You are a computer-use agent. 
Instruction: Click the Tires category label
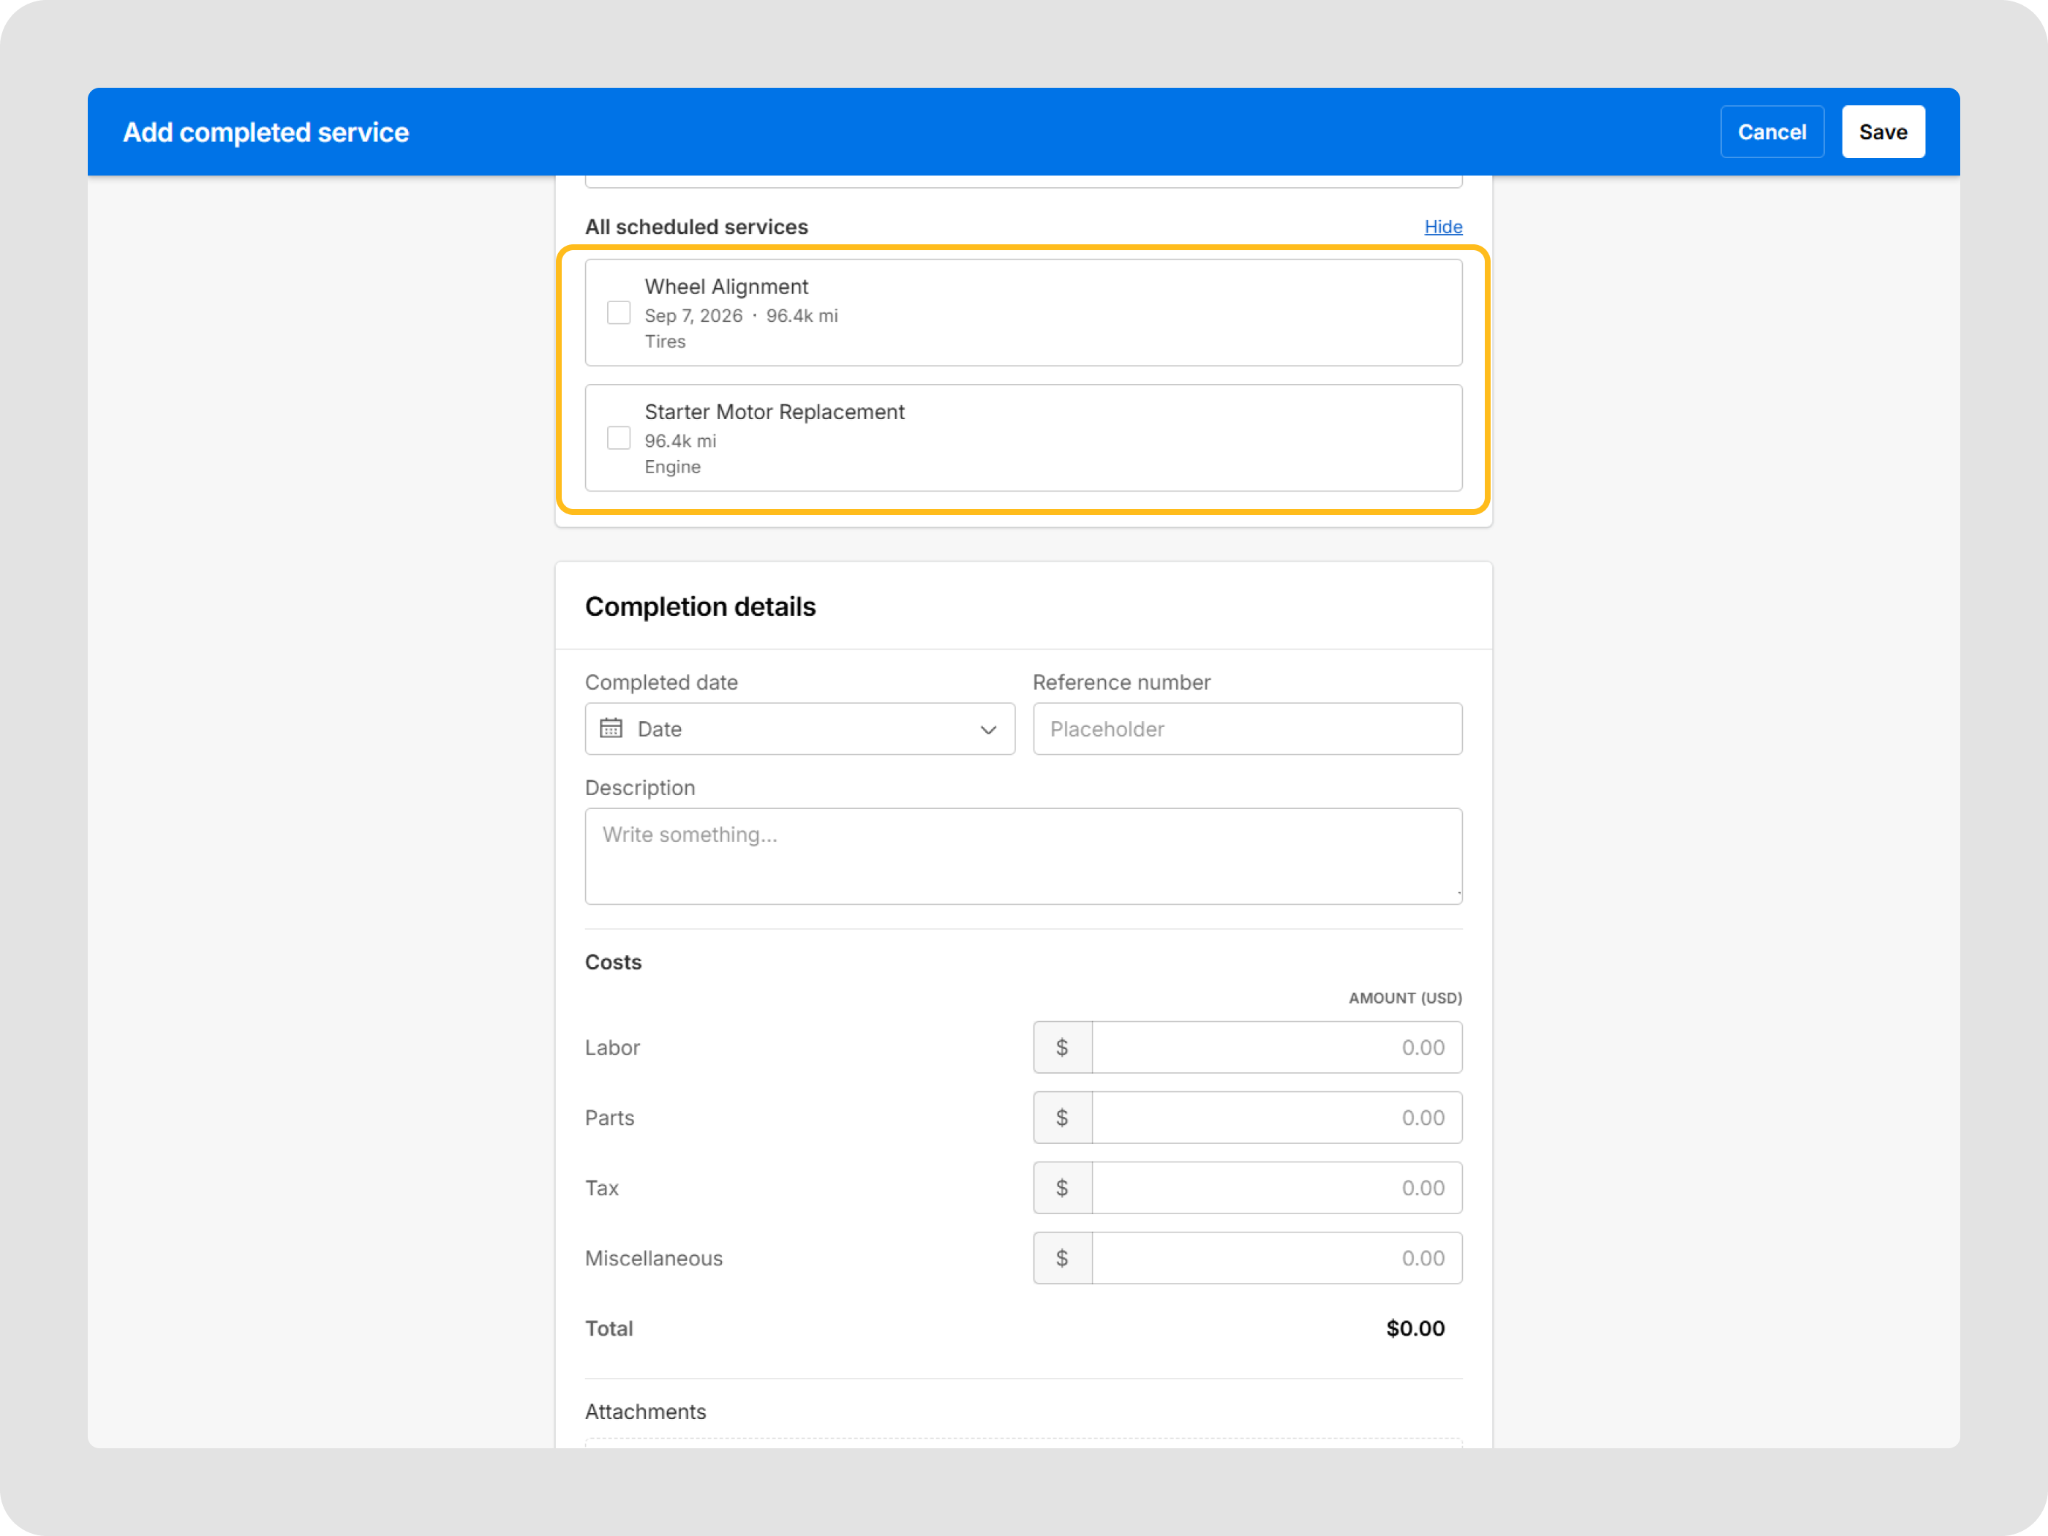coord(665,342)
